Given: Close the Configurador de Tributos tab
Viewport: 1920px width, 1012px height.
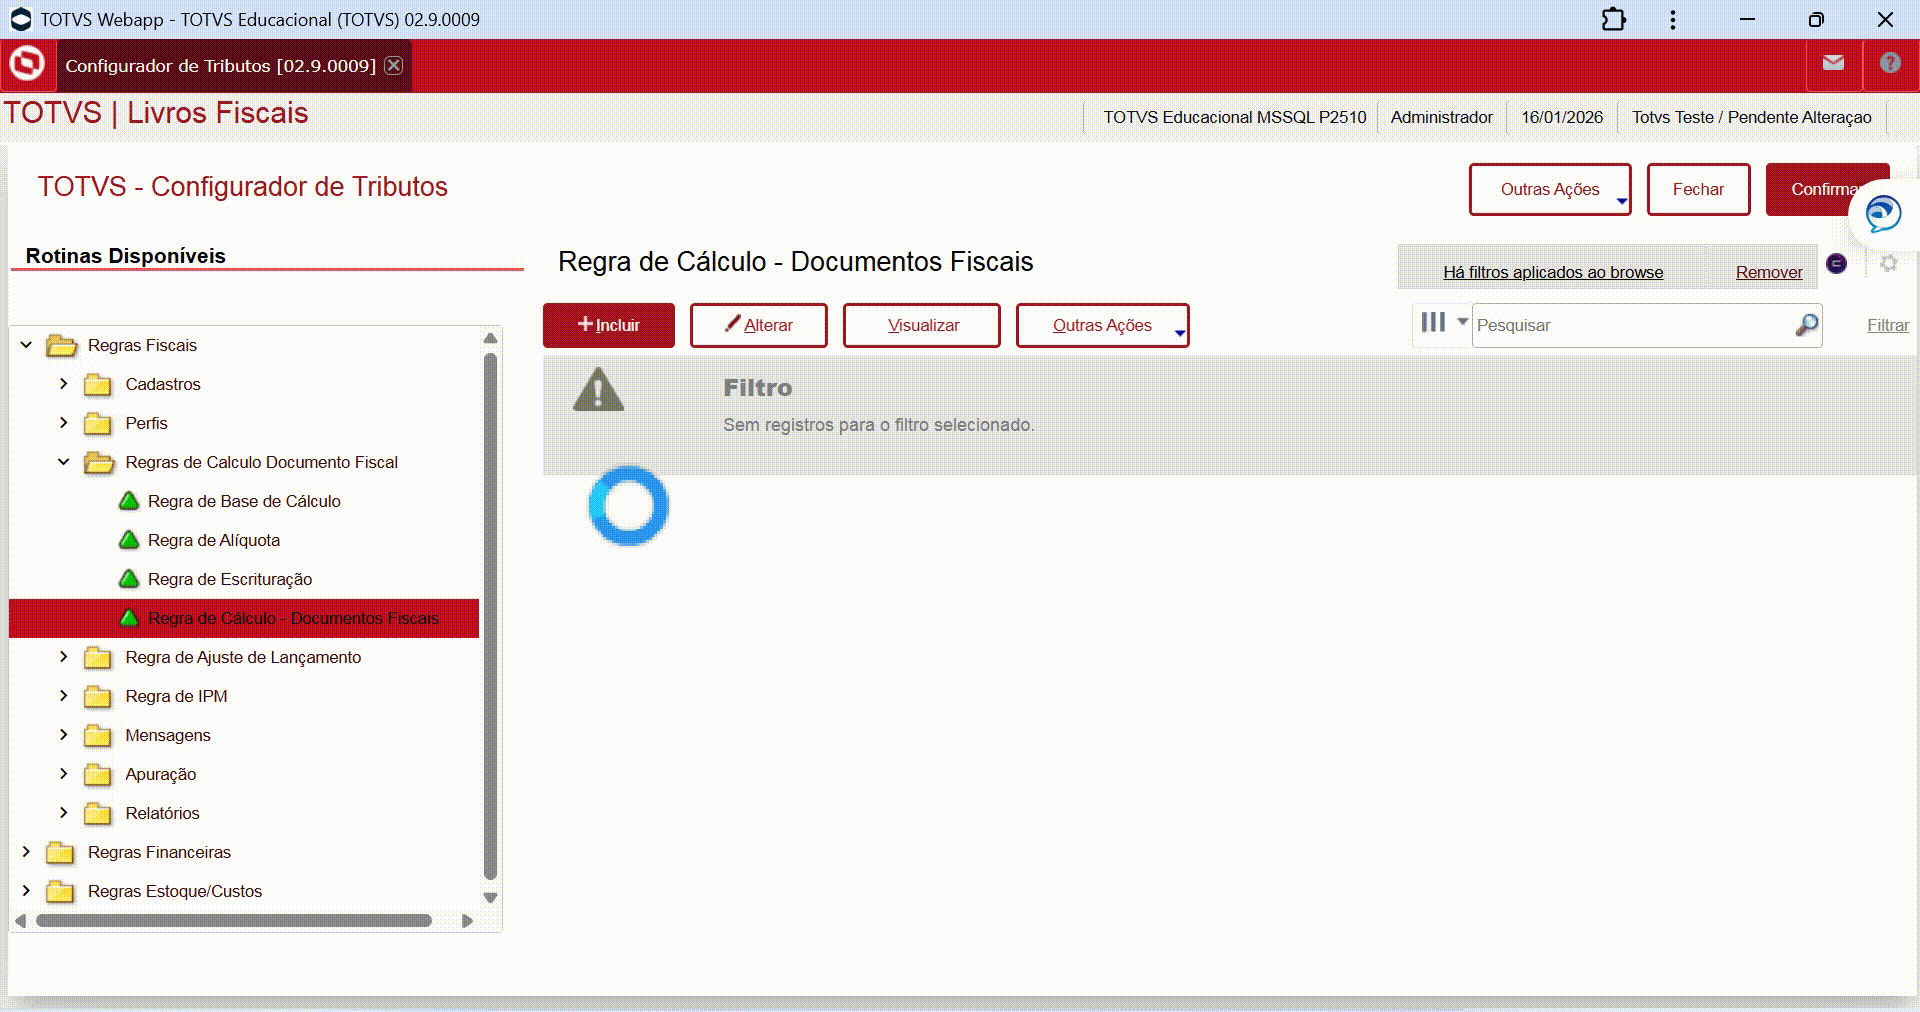Looking at the screenshot, I should coord(394,65).
